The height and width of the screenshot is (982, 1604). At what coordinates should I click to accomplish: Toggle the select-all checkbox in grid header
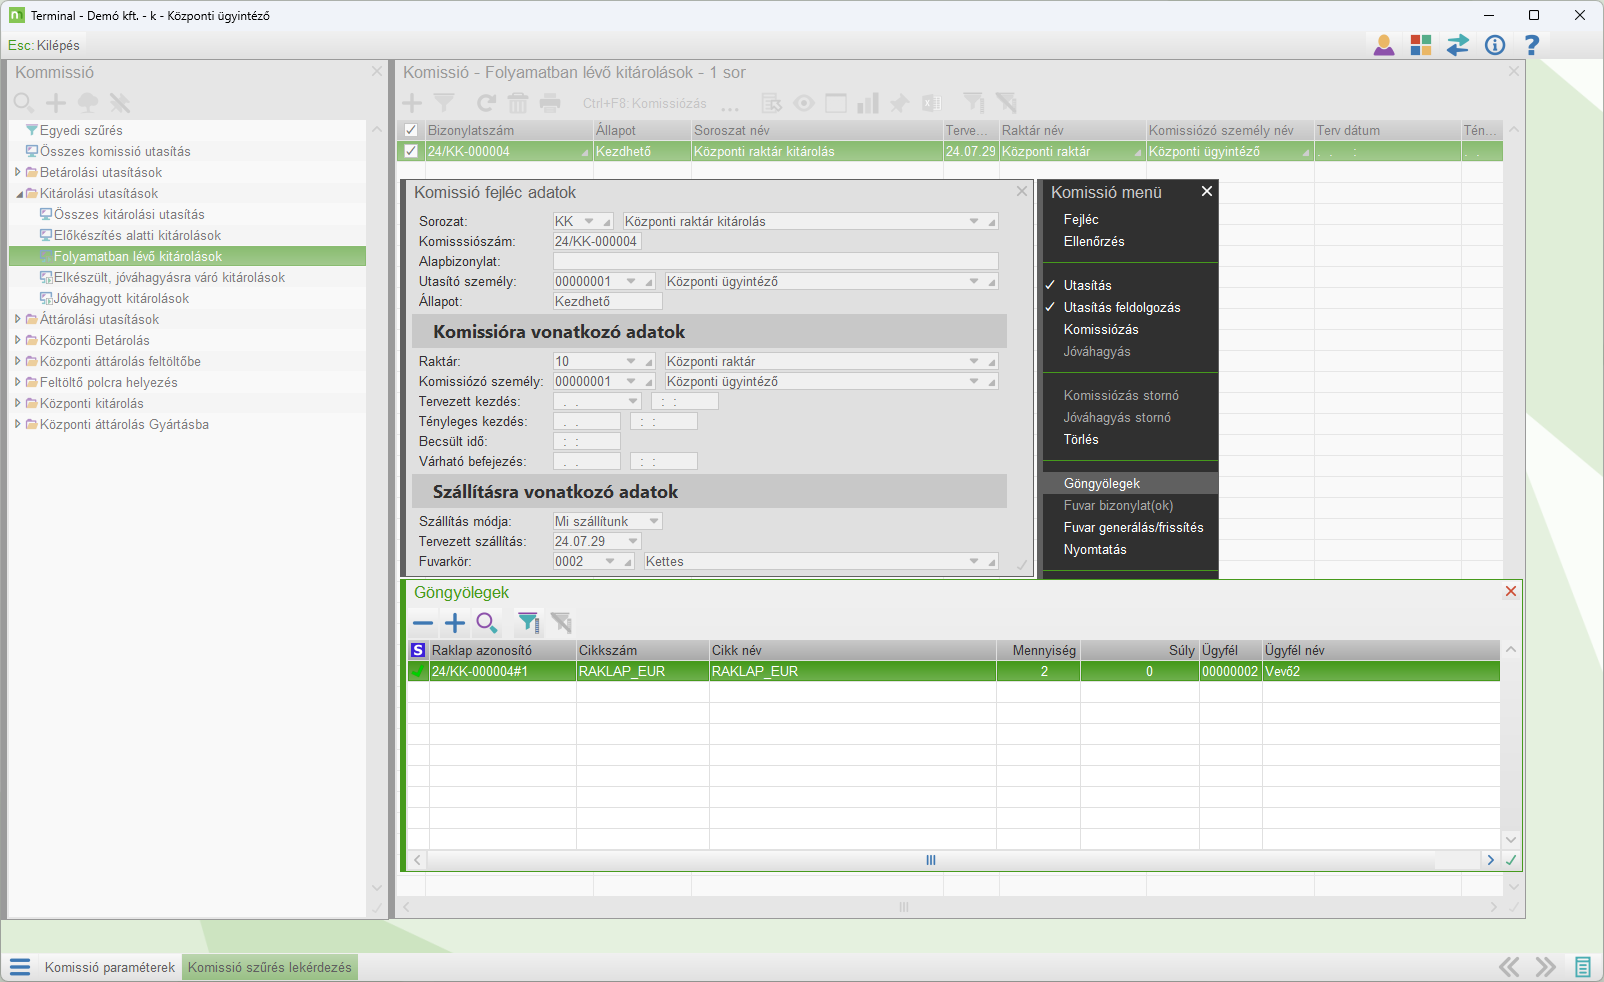tap(411, 130)
